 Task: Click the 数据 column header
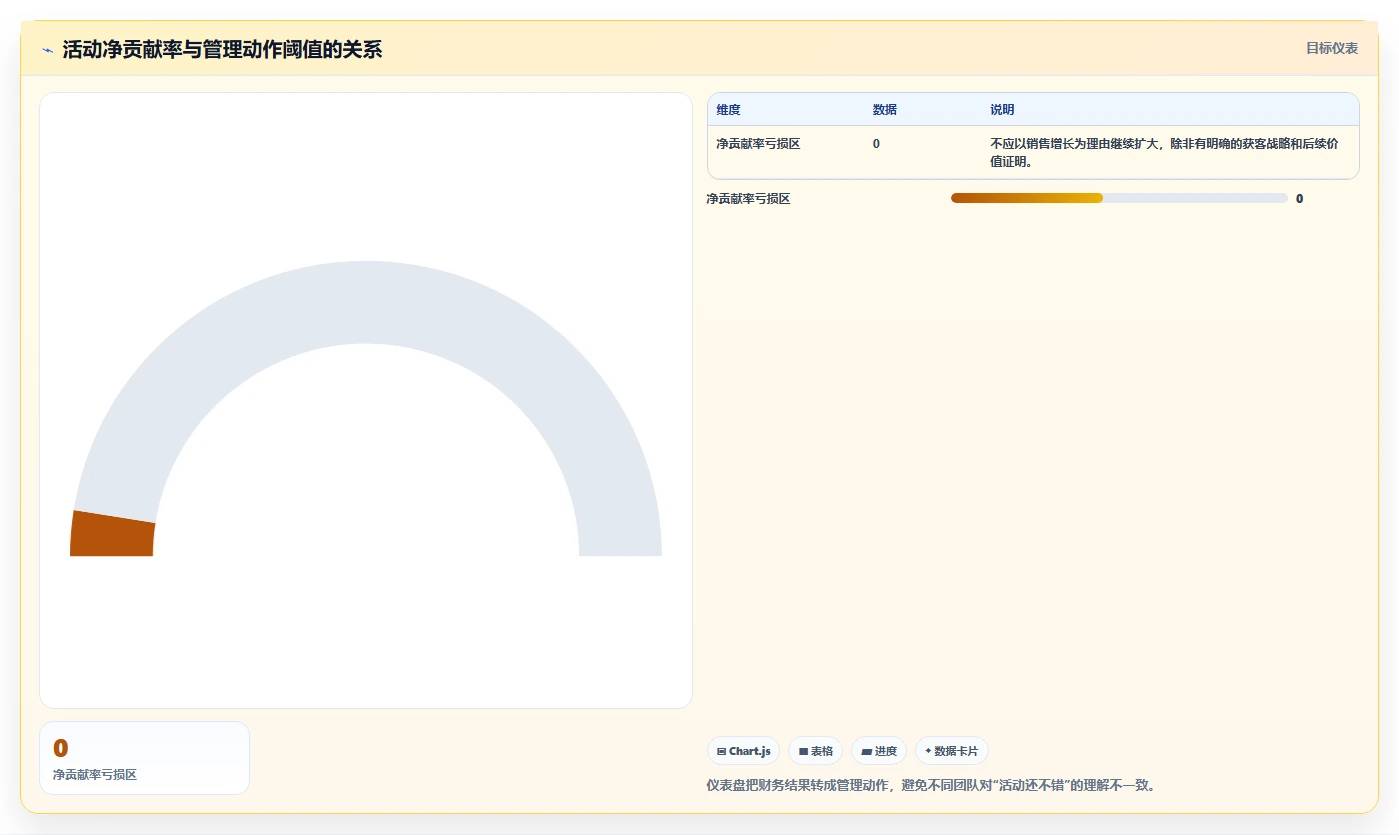885,110
